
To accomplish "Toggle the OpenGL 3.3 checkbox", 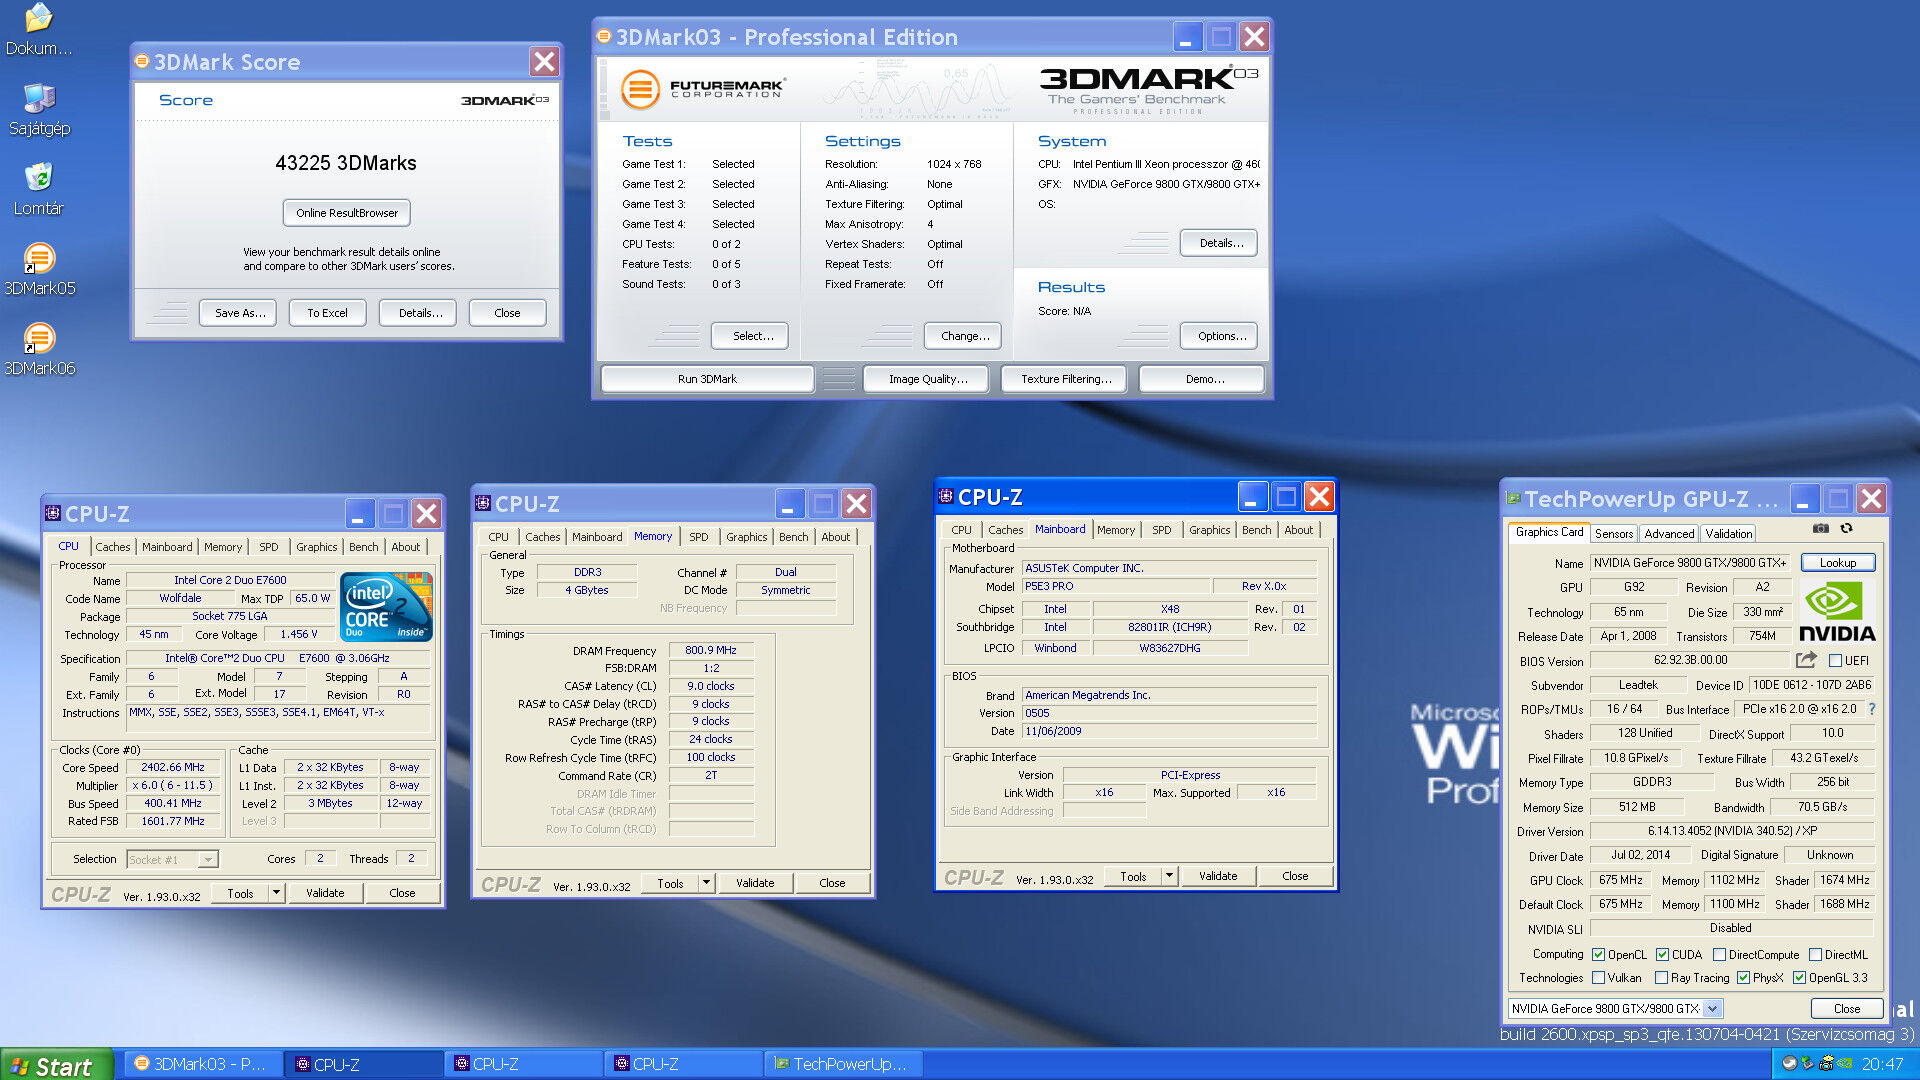I will pyautogui.click(x=1799, y=978).
